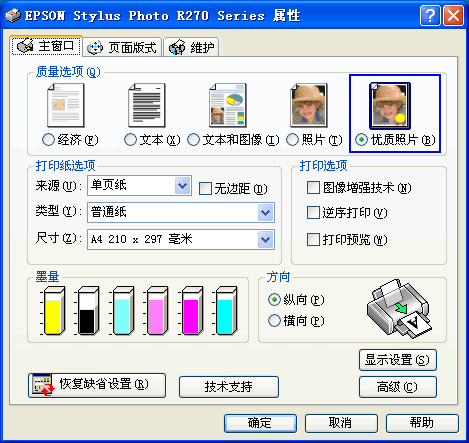Switch to the 主窗口 tab

46,46
